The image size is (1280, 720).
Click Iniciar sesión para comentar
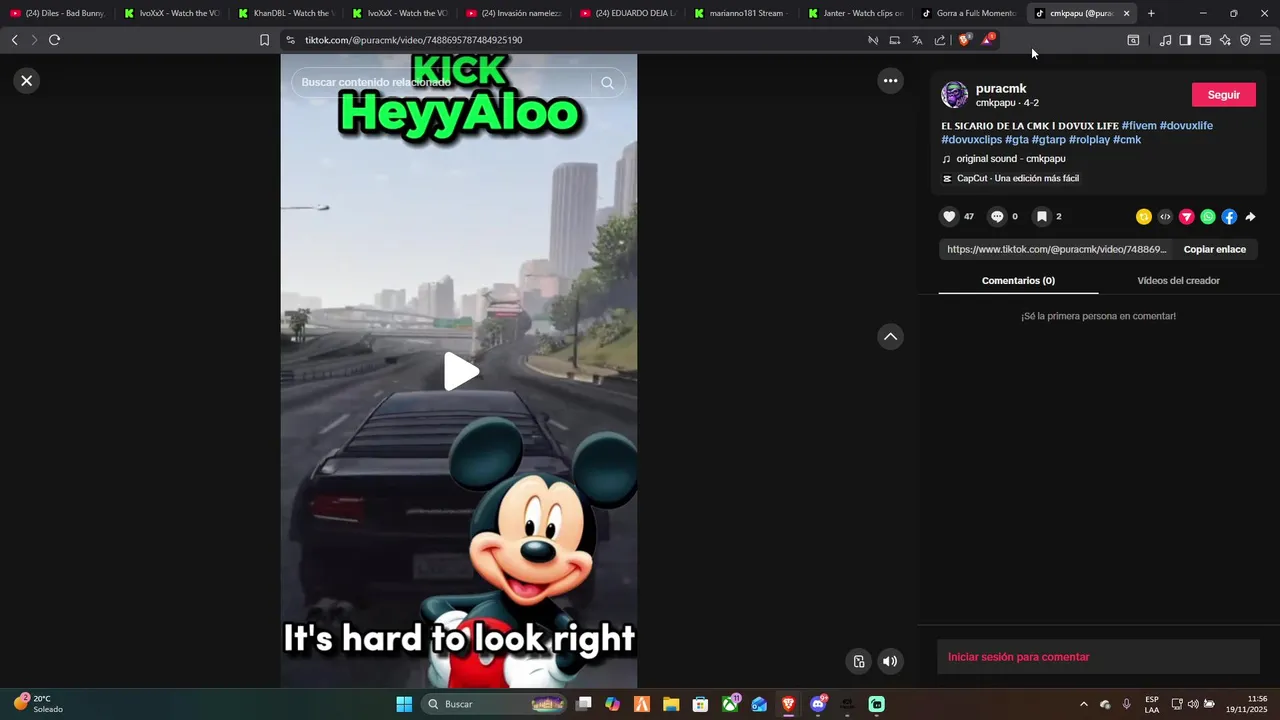tap(1019, 657)
